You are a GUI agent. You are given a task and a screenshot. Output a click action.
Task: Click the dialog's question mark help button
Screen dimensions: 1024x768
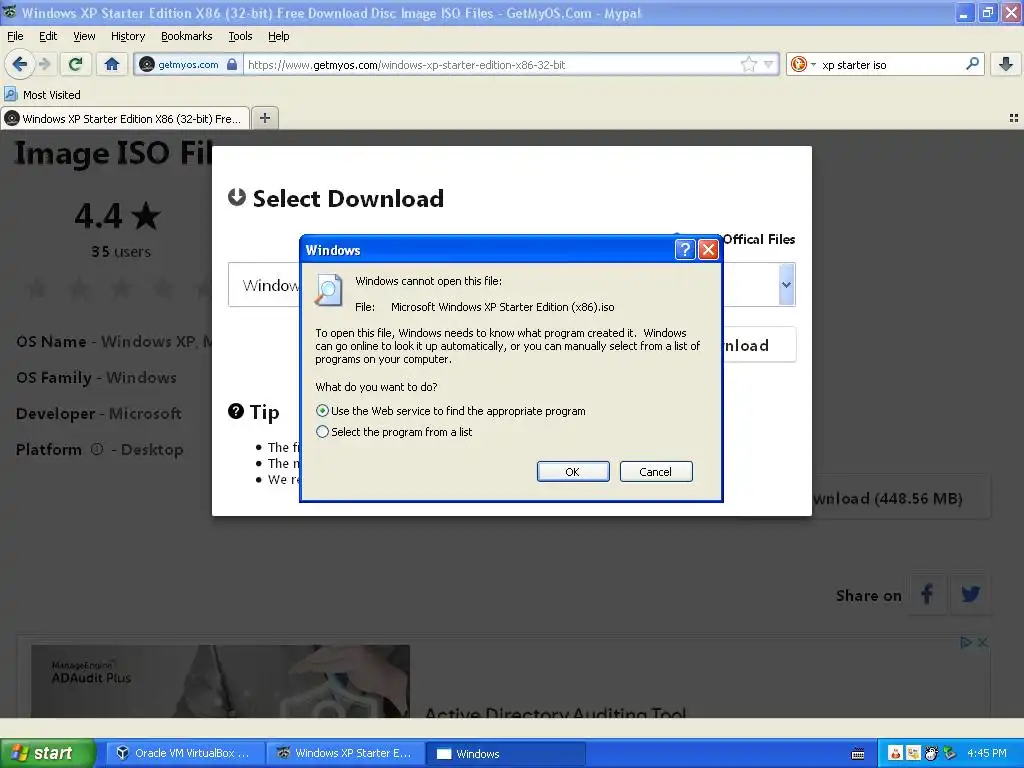tap(684, 249)
